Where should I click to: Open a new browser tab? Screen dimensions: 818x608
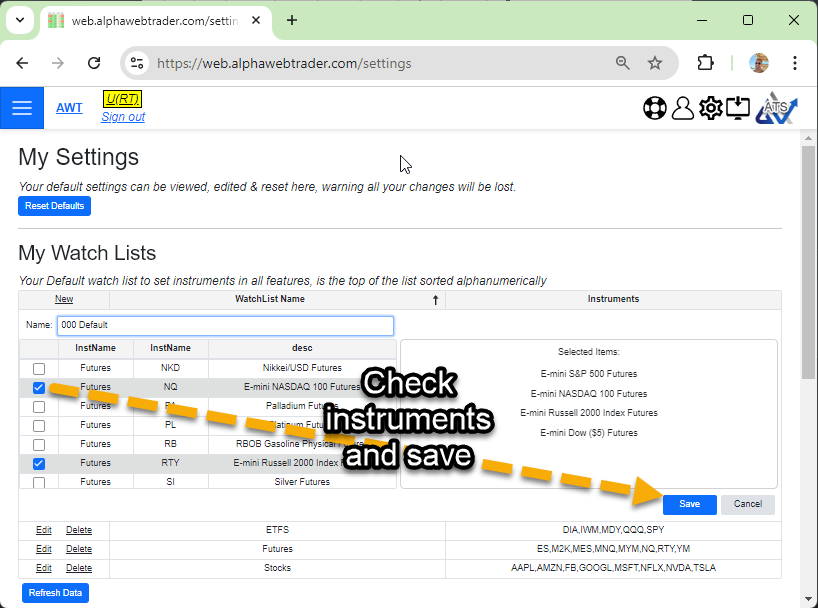pos(292,20)
